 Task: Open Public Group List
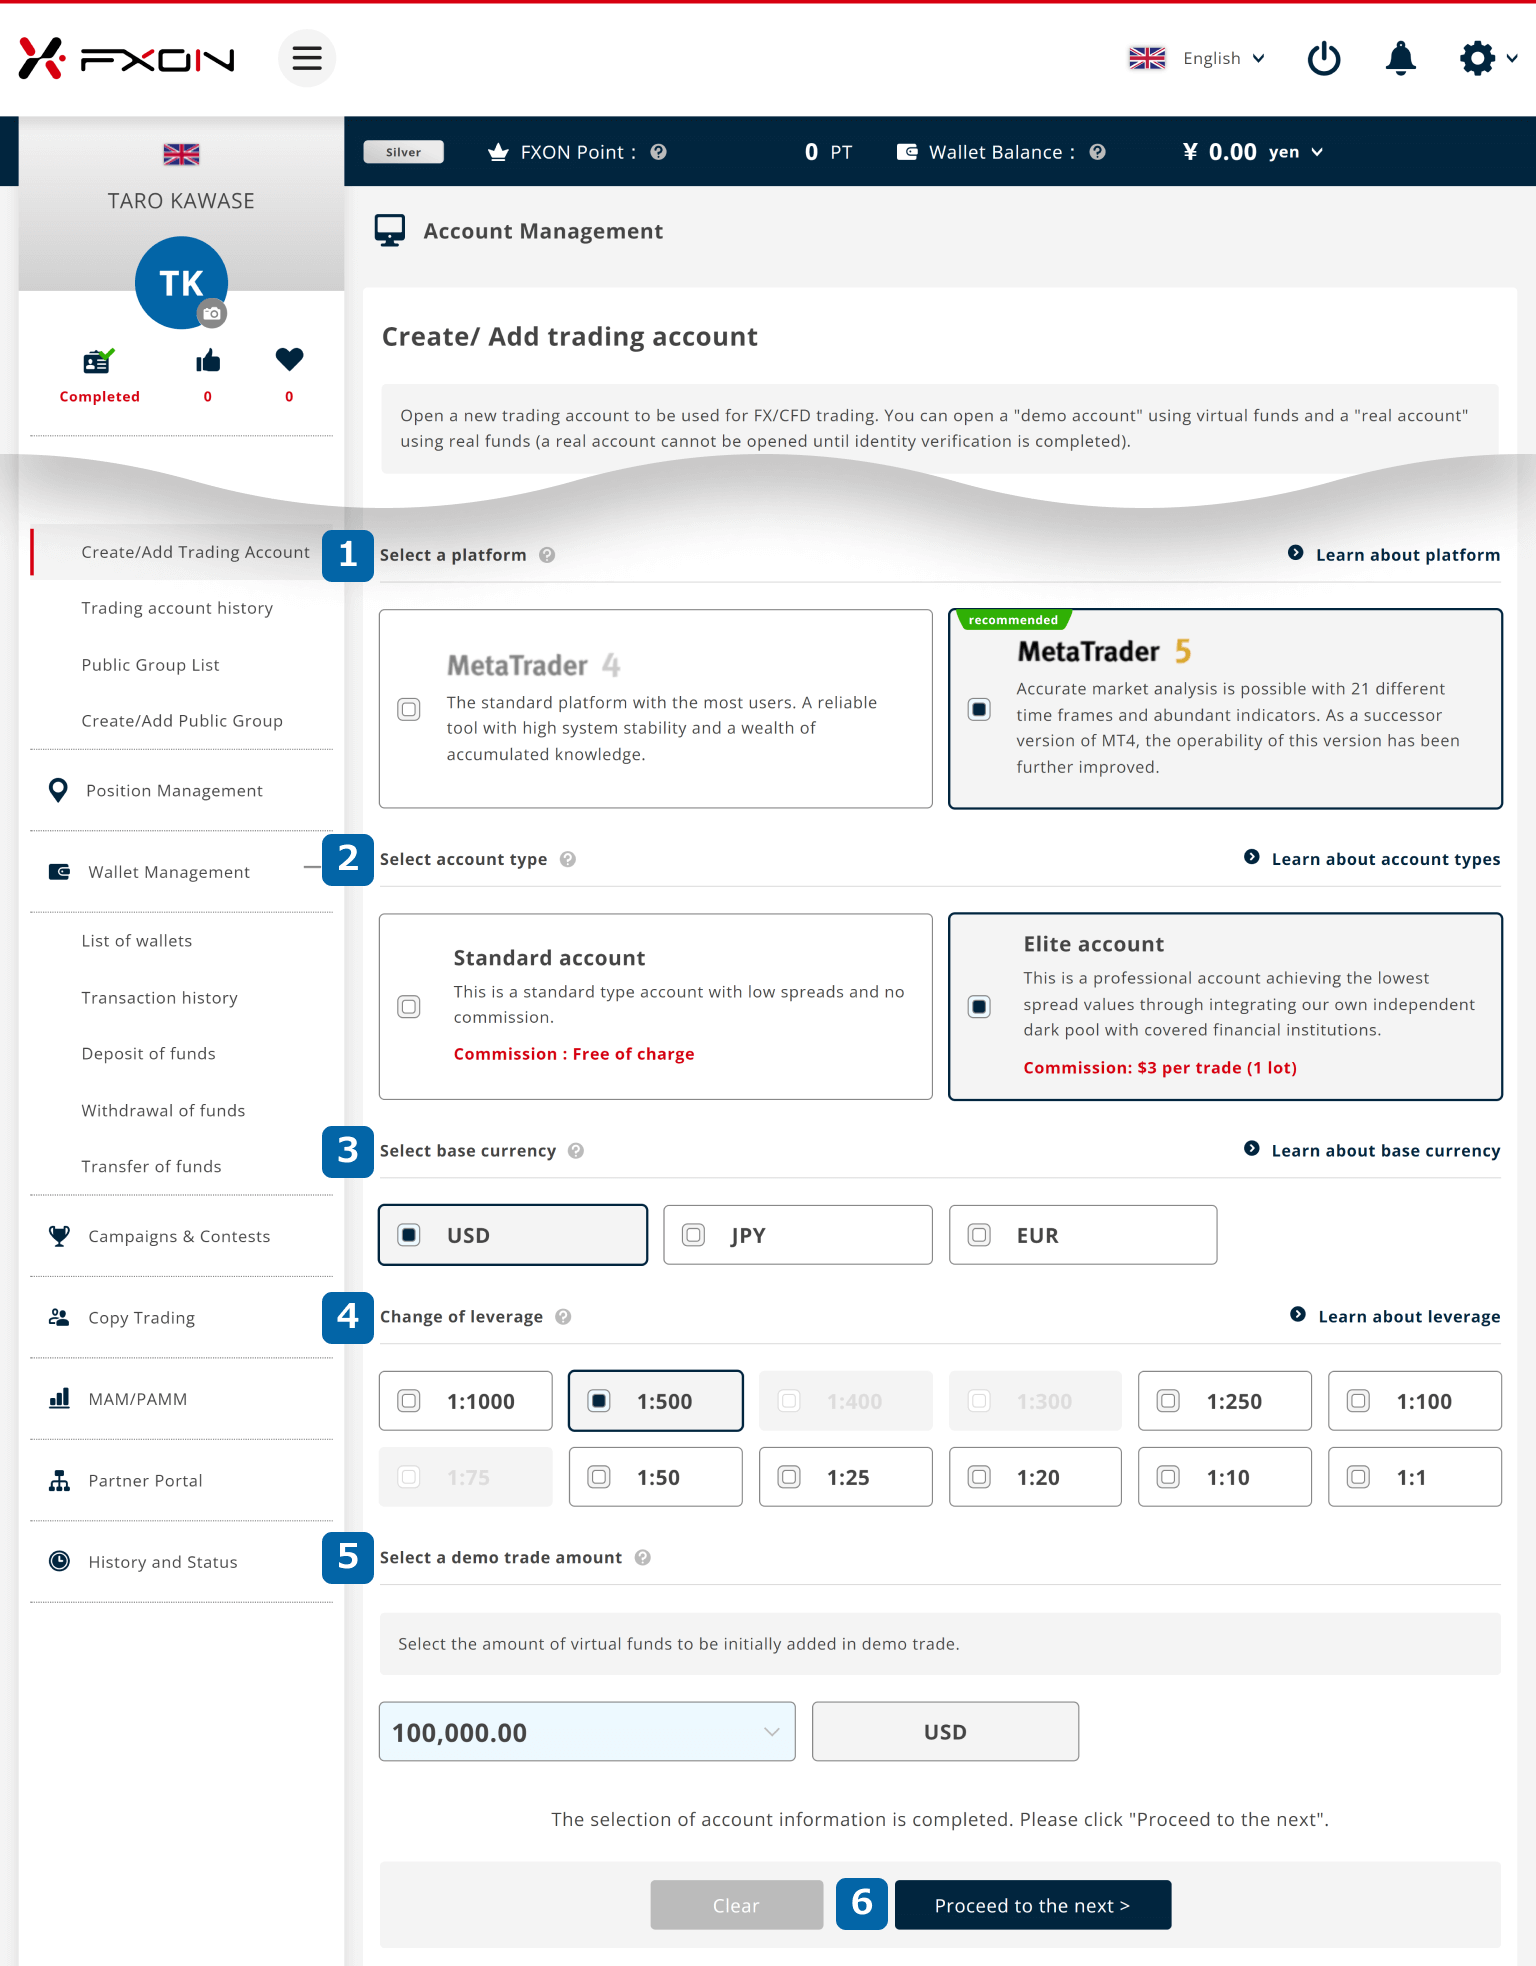150,665
